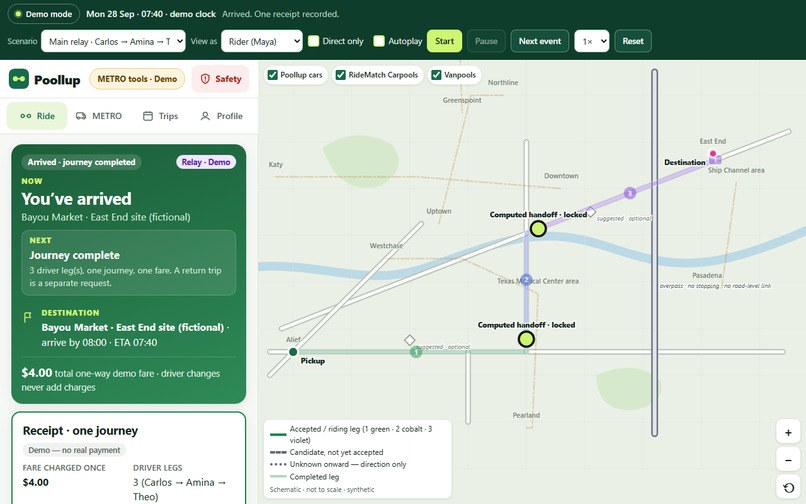Toggle the Direct only checkbox
The height and width of the screenshot is (504, 806).
point(314,41)
